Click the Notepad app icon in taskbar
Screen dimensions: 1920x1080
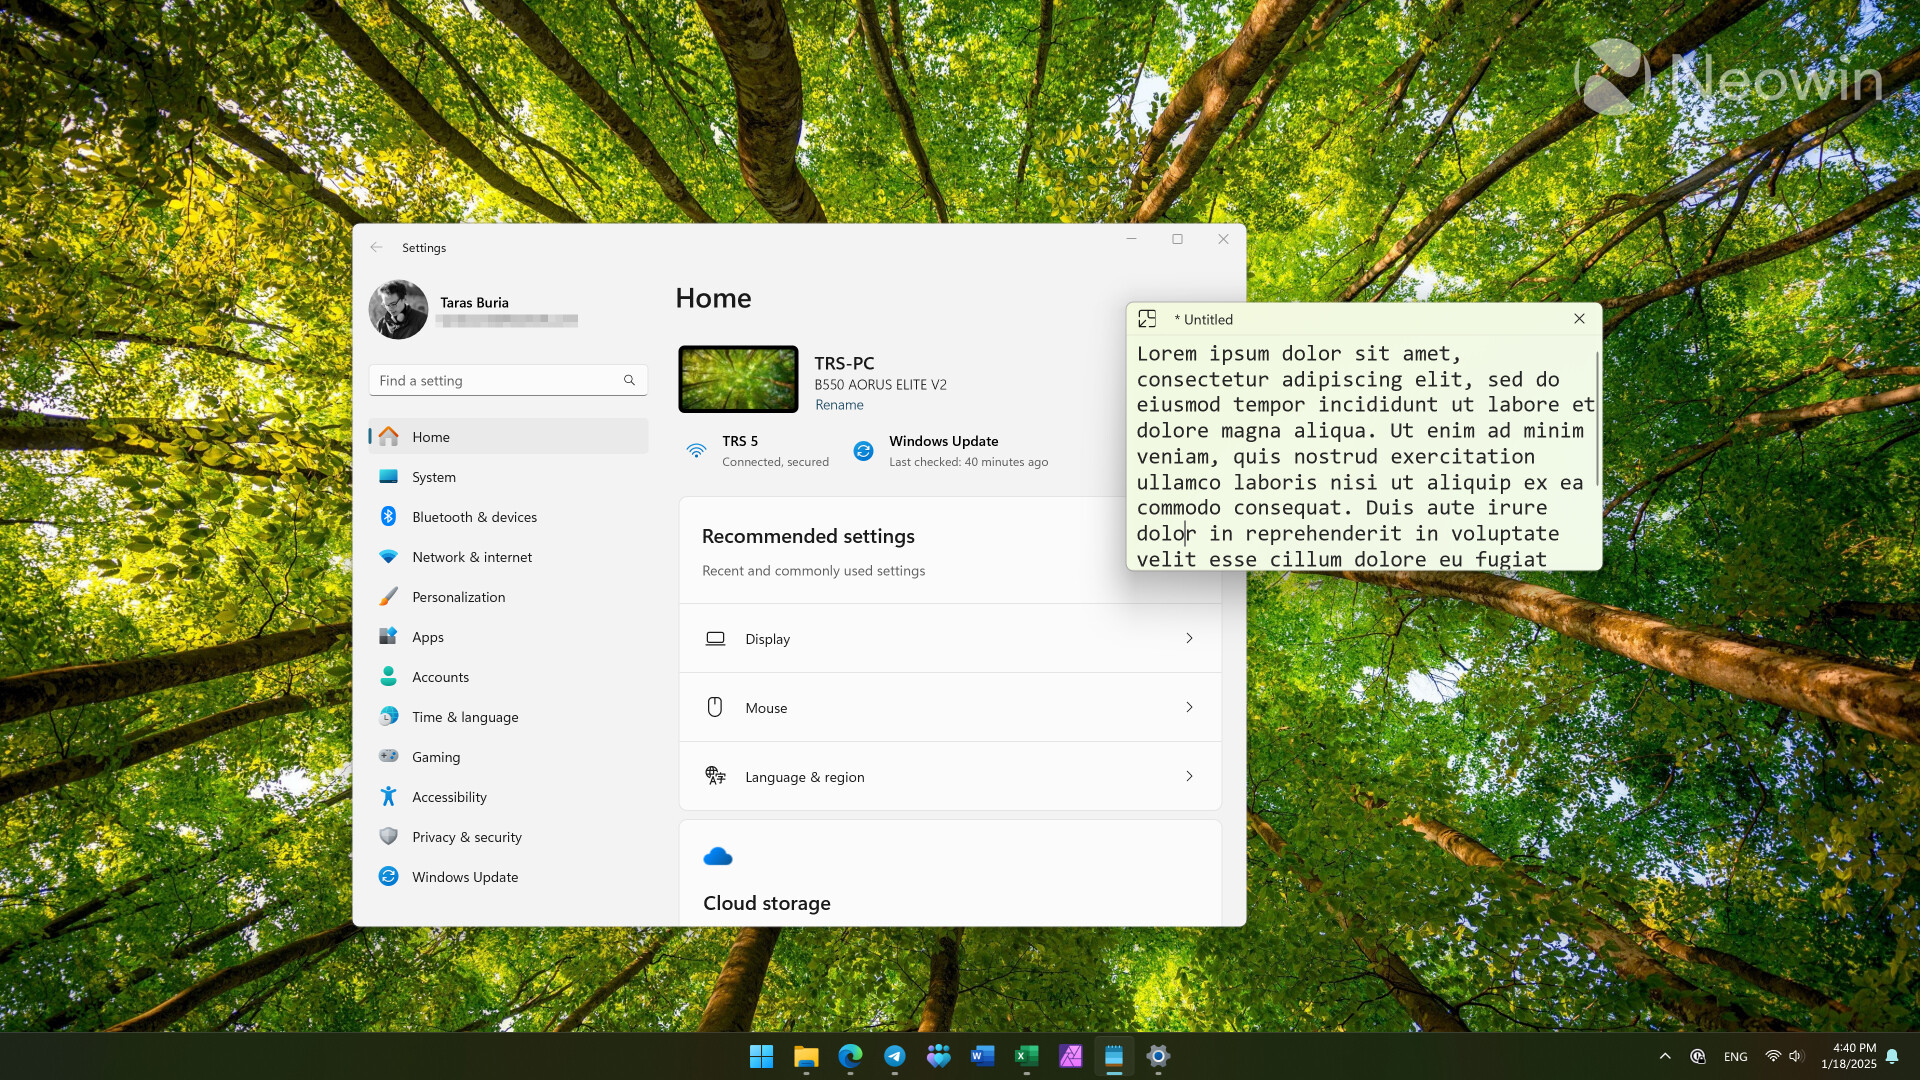(x=1116, y=1055)
